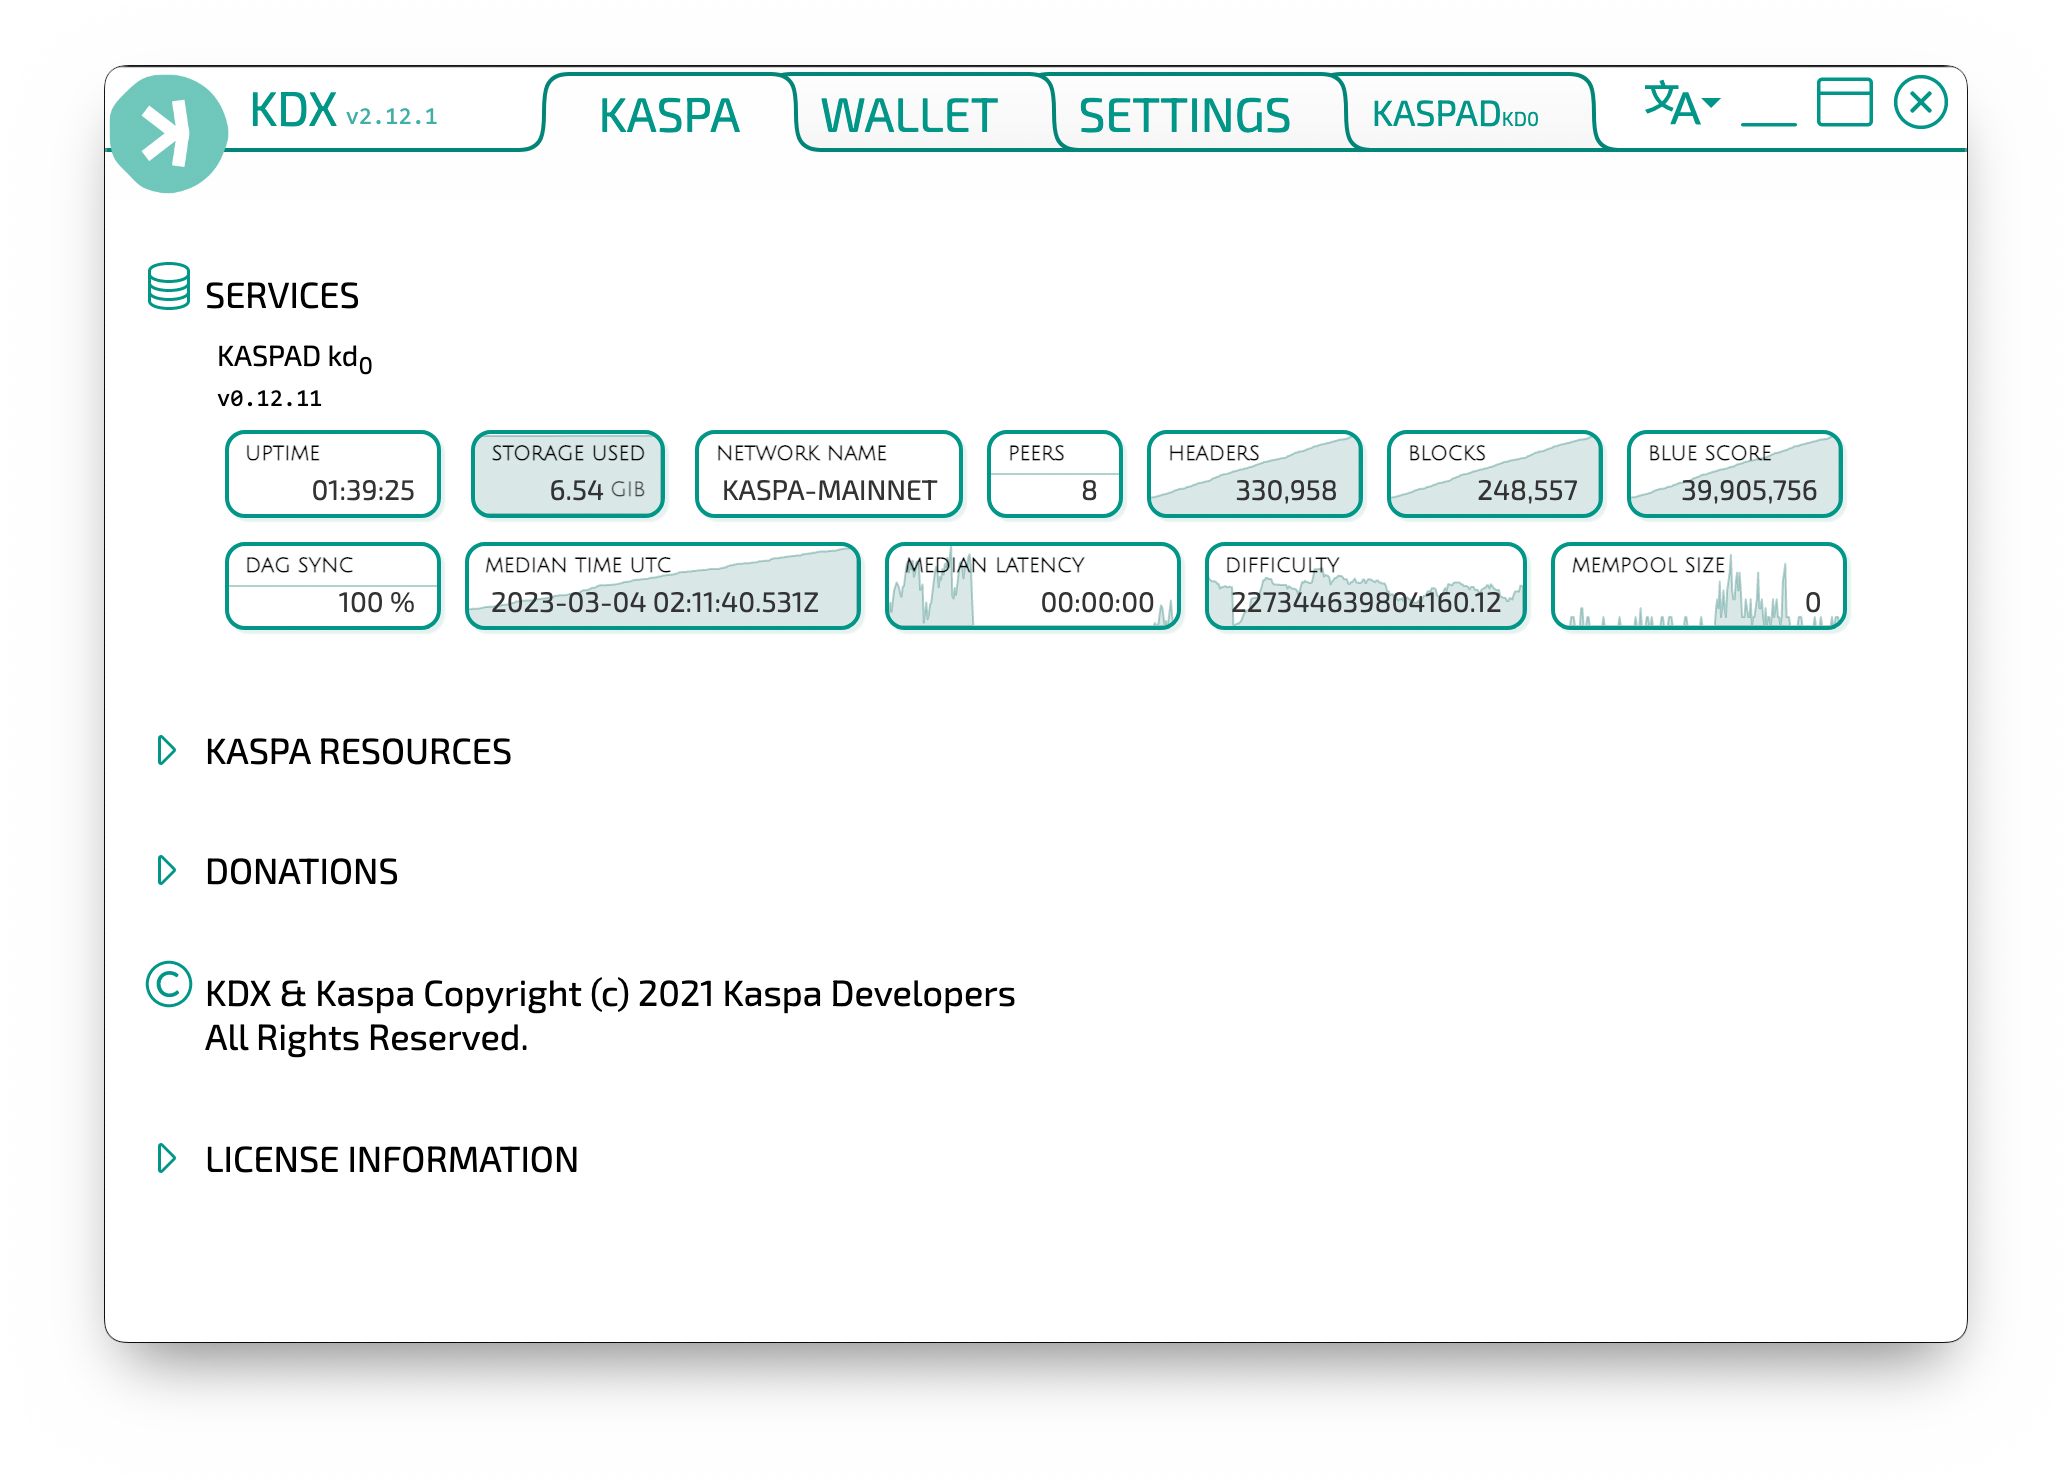Viewport: 2072px width, 1480px height.
Task: Expand the Kaspa Resources section
Action: (x=167, y=750)
